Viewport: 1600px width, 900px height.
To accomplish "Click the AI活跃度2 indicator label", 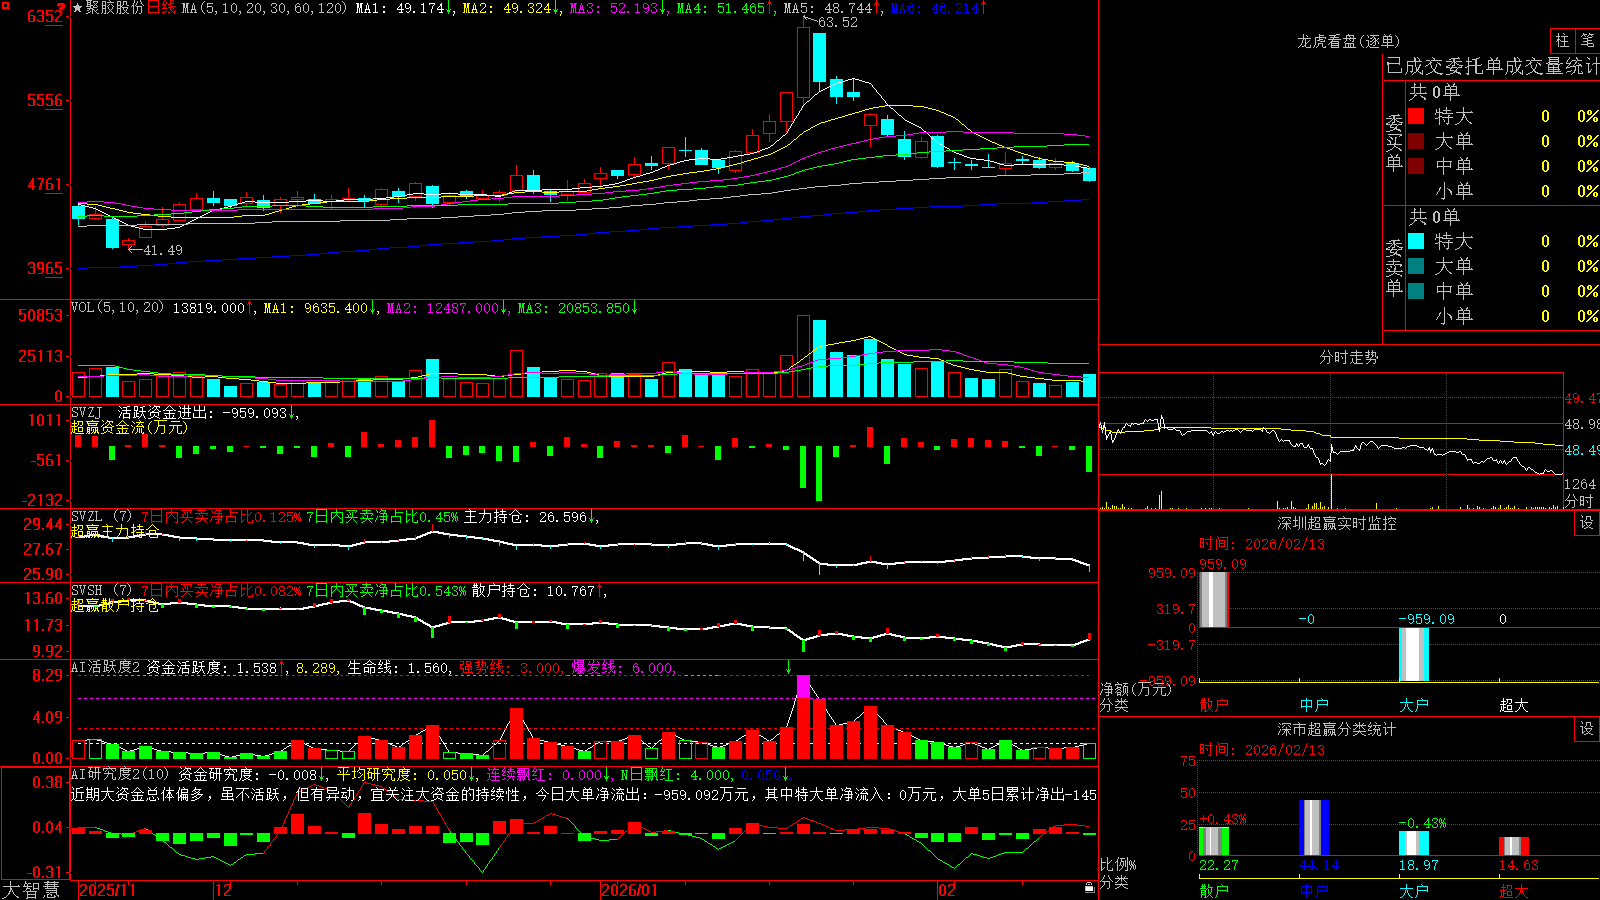I will click(x=105, y=667).
